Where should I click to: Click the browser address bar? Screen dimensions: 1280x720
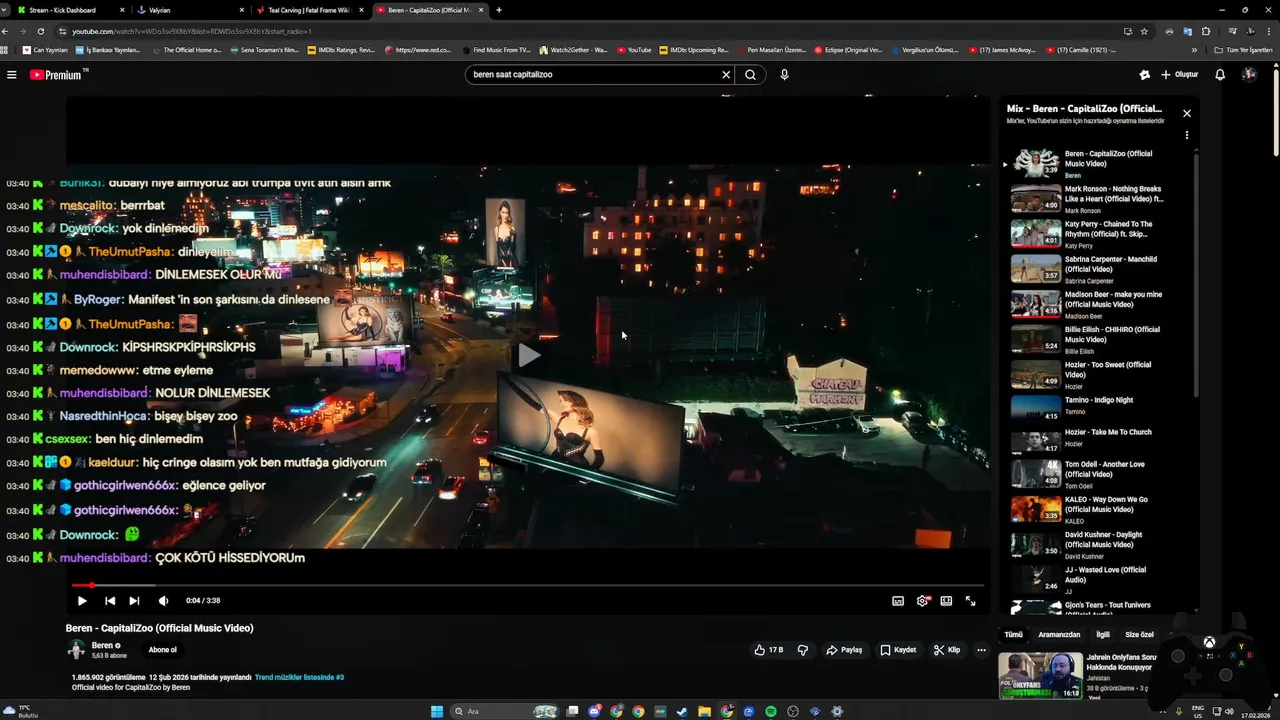click(x=590, y=31)
